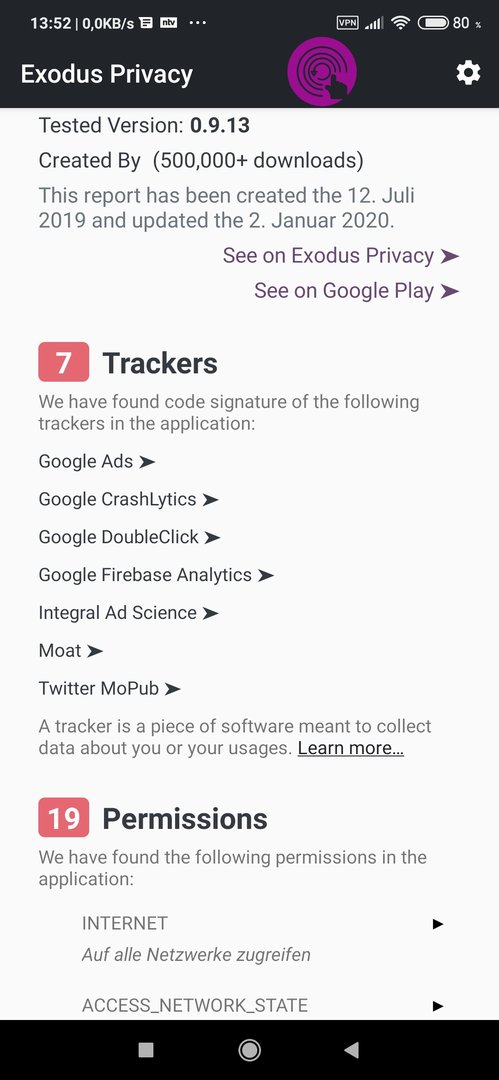The width and height of the screenshot is (499, 1080).
Task: Click the Learn more... link
Action: [x=351, y=748]
